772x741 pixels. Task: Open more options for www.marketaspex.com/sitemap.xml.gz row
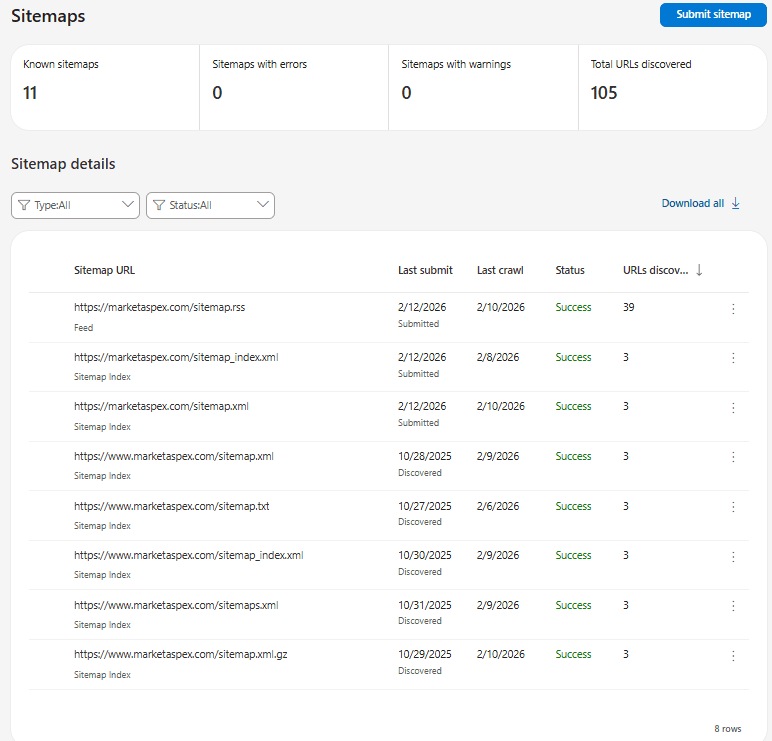point(733,656)
